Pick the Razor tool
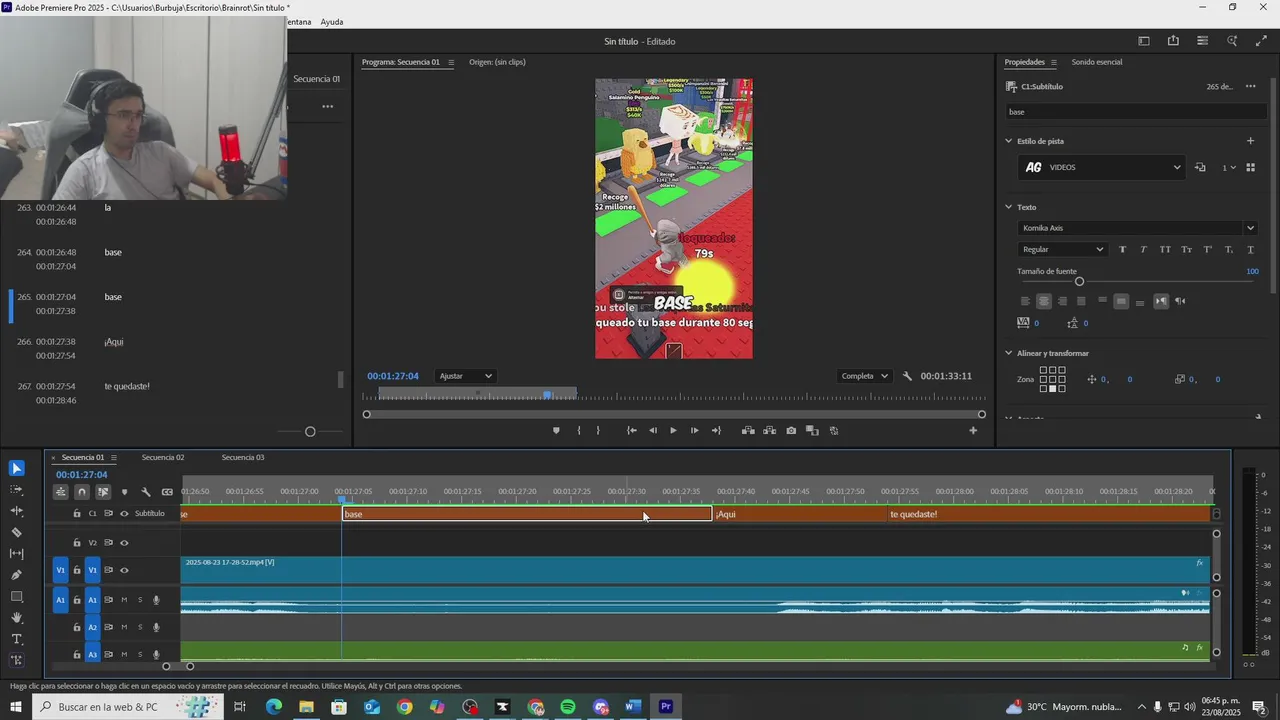This screenshot has height=720, width=1280. tap(16, 532)
